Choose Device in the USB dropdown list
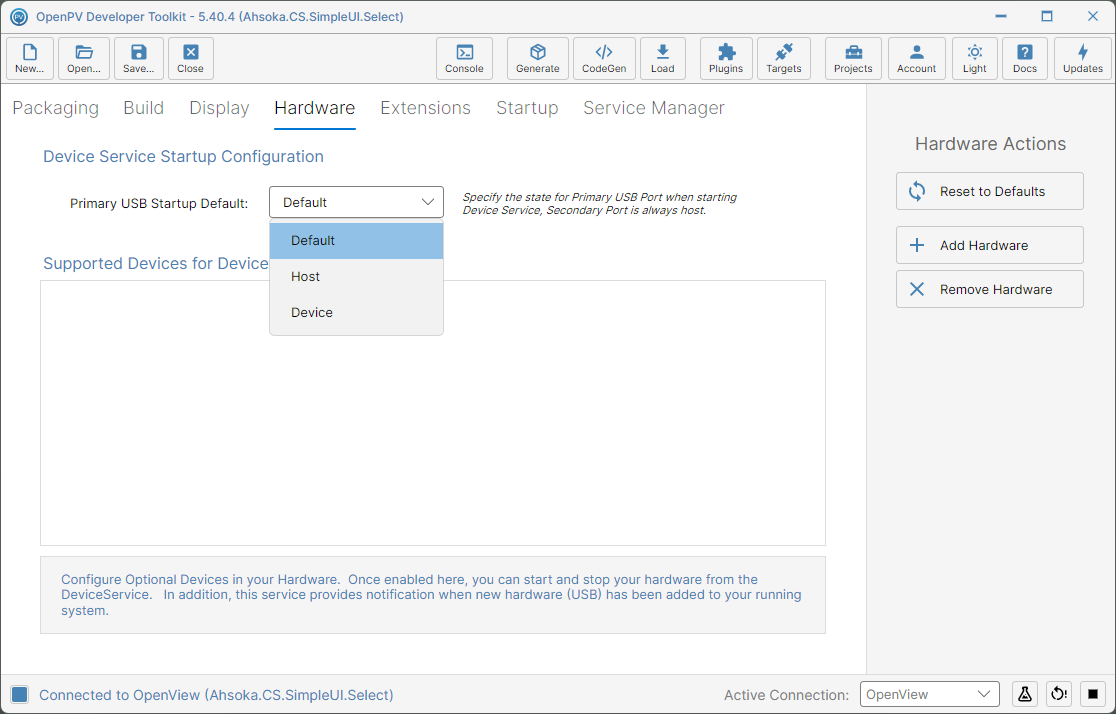The image size is (1116, 714). (357, 313)
